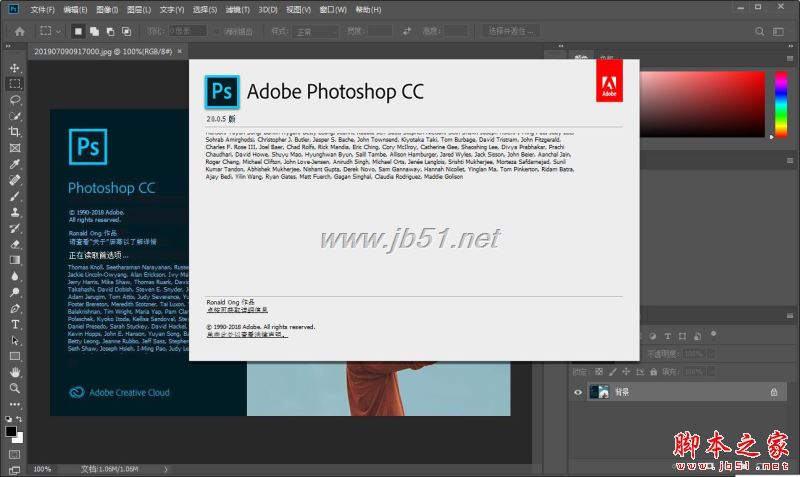Choose 'Intersect with selection' mode
The image size is (800, 477).
(x=126, y=32)
